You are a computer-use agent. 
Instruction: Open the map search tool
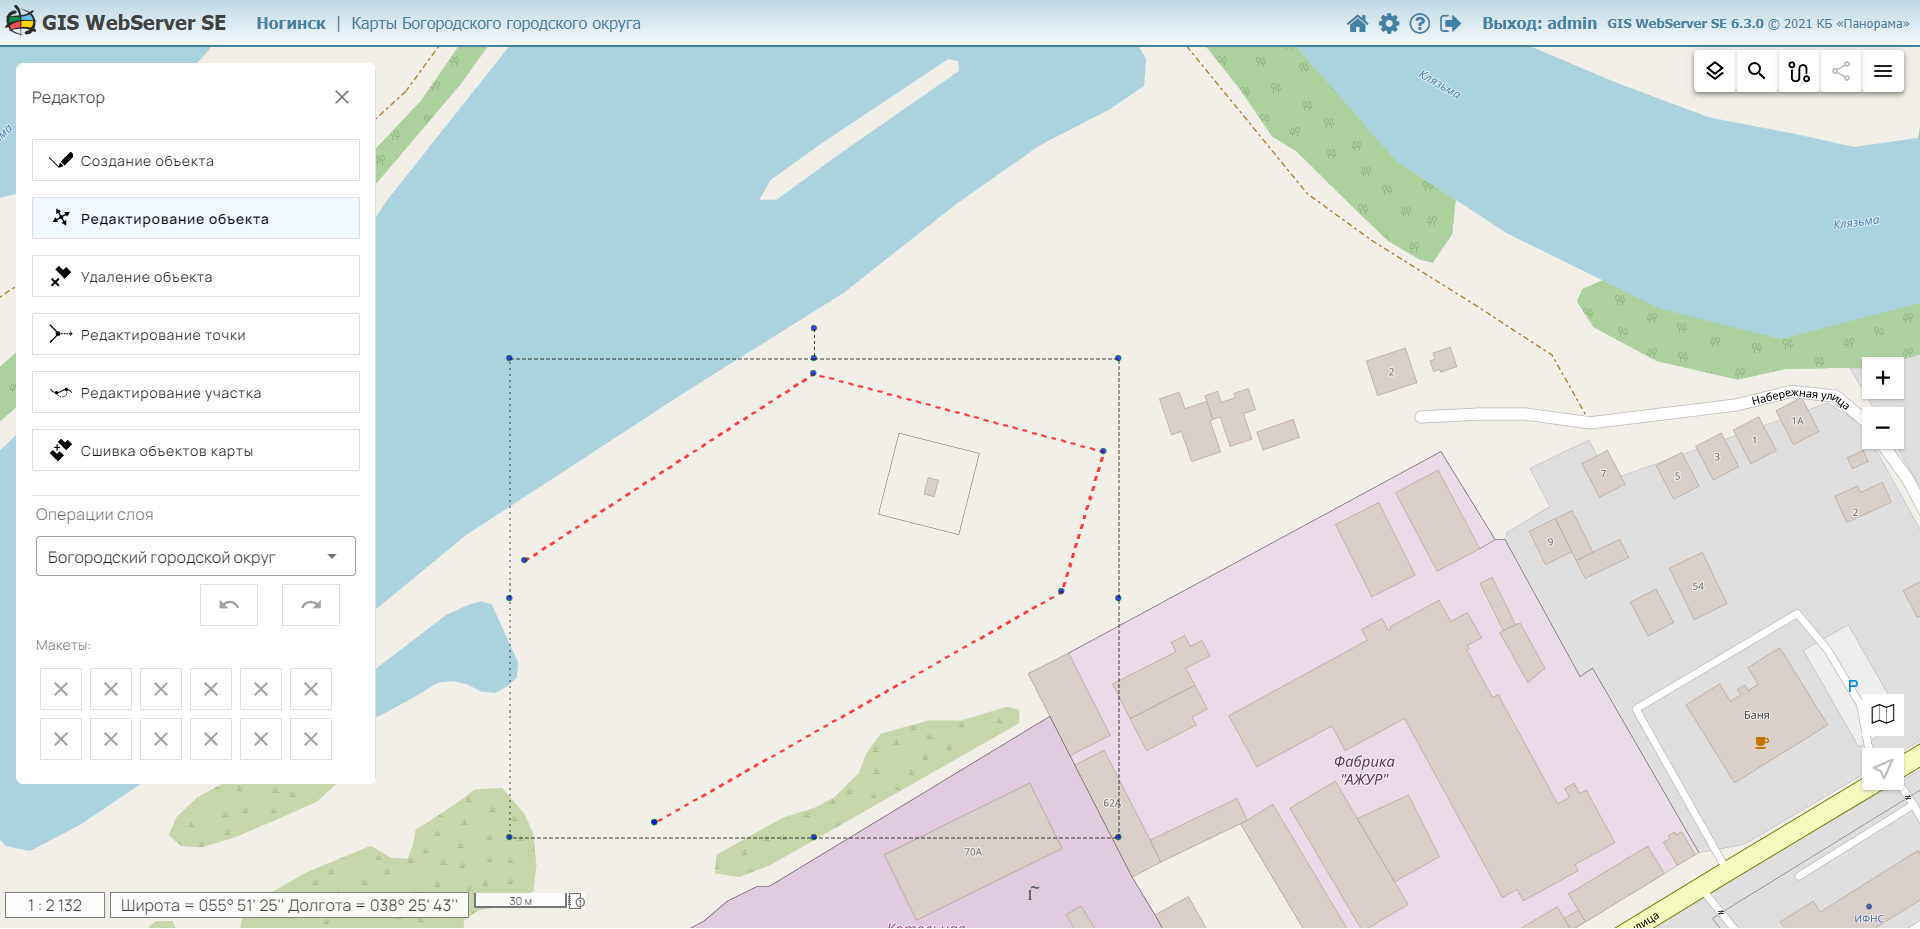coord(1756,71)
